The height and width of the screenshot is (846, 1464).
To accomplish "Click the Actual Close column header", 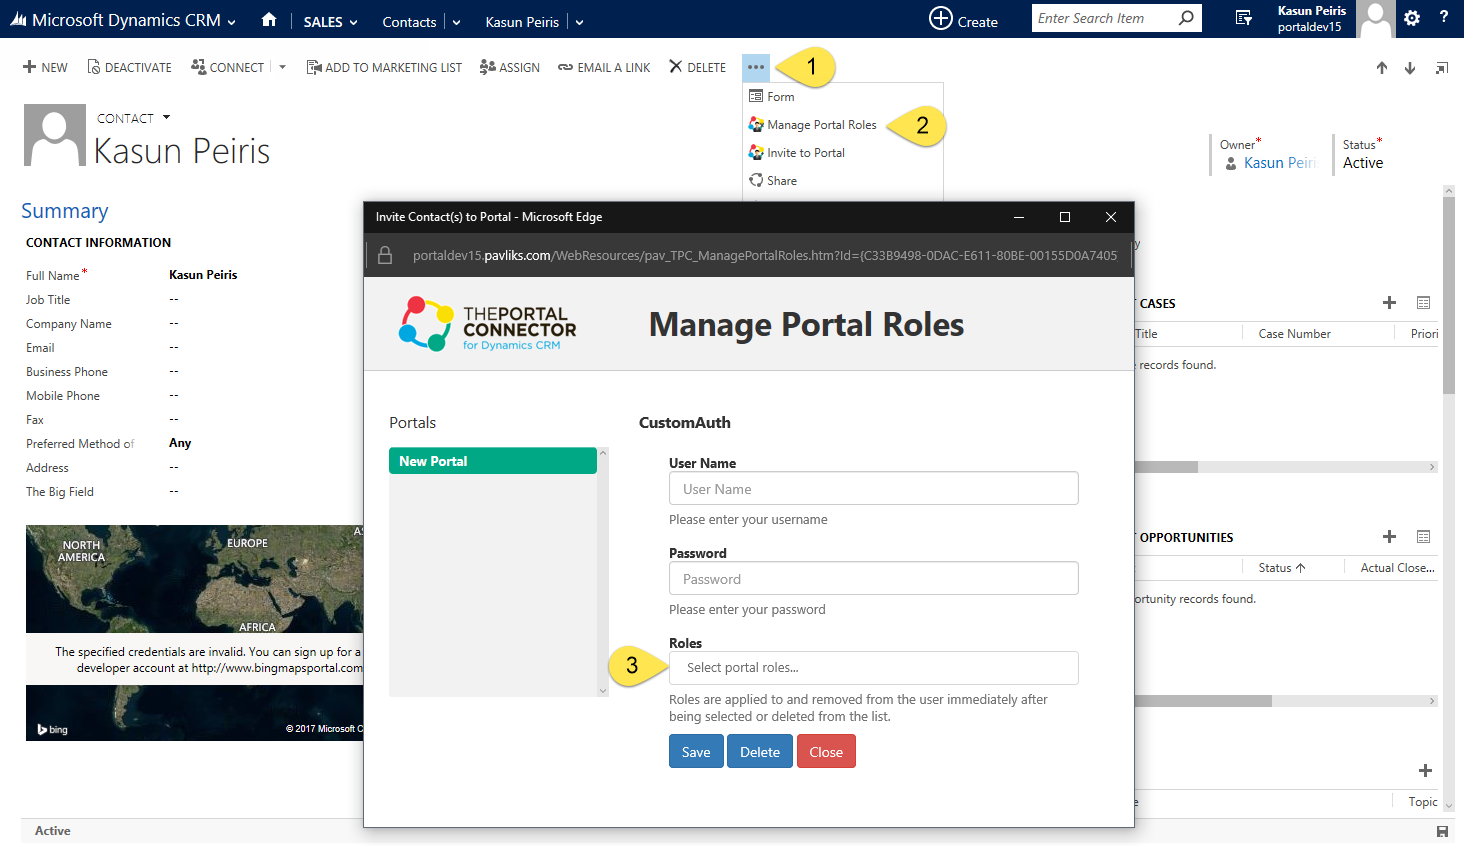I will point(1397,568).
